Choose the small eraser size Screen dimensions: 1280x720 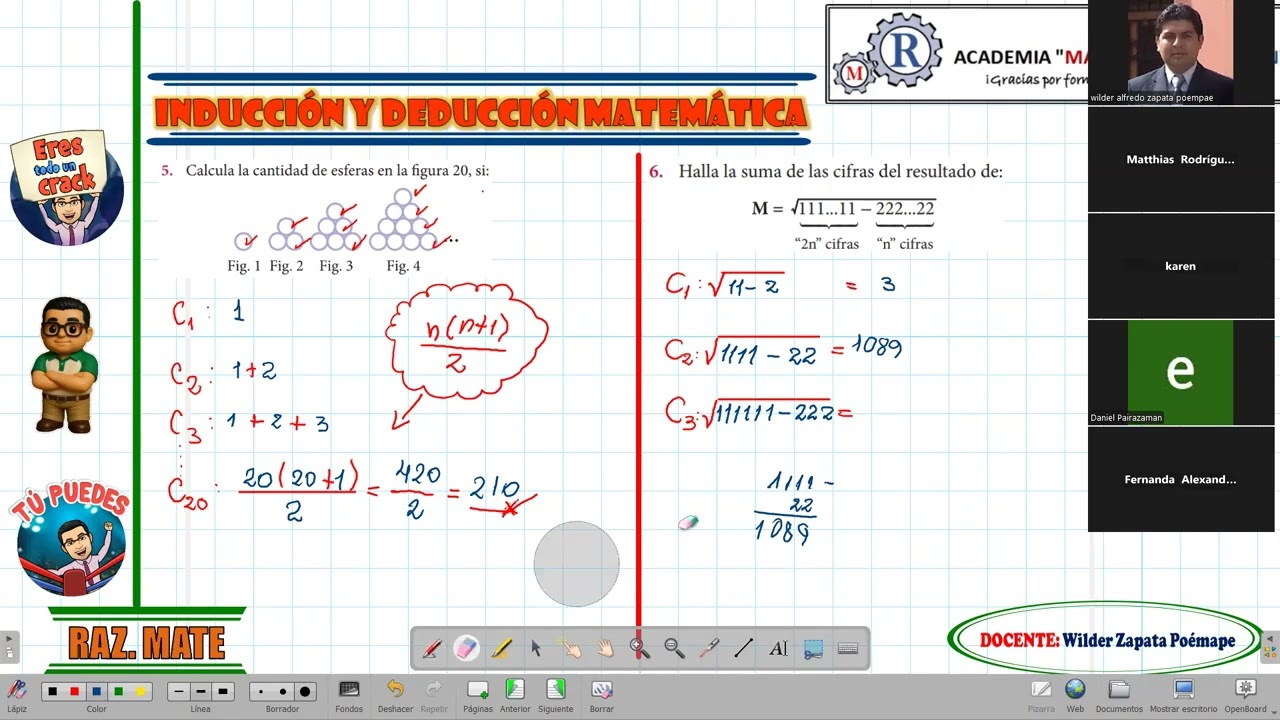pos(261,691)
